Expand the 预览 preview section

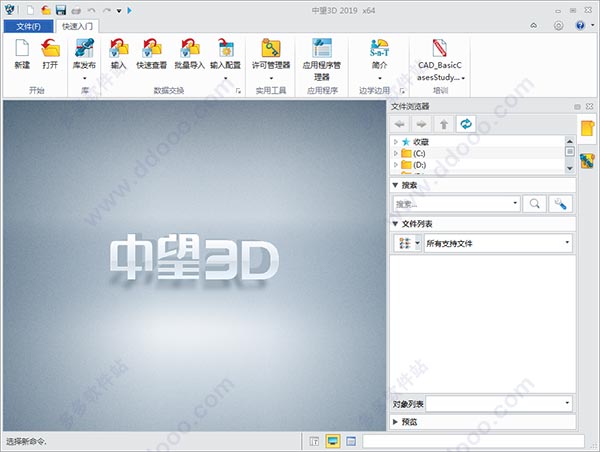[x=395, y=422]
